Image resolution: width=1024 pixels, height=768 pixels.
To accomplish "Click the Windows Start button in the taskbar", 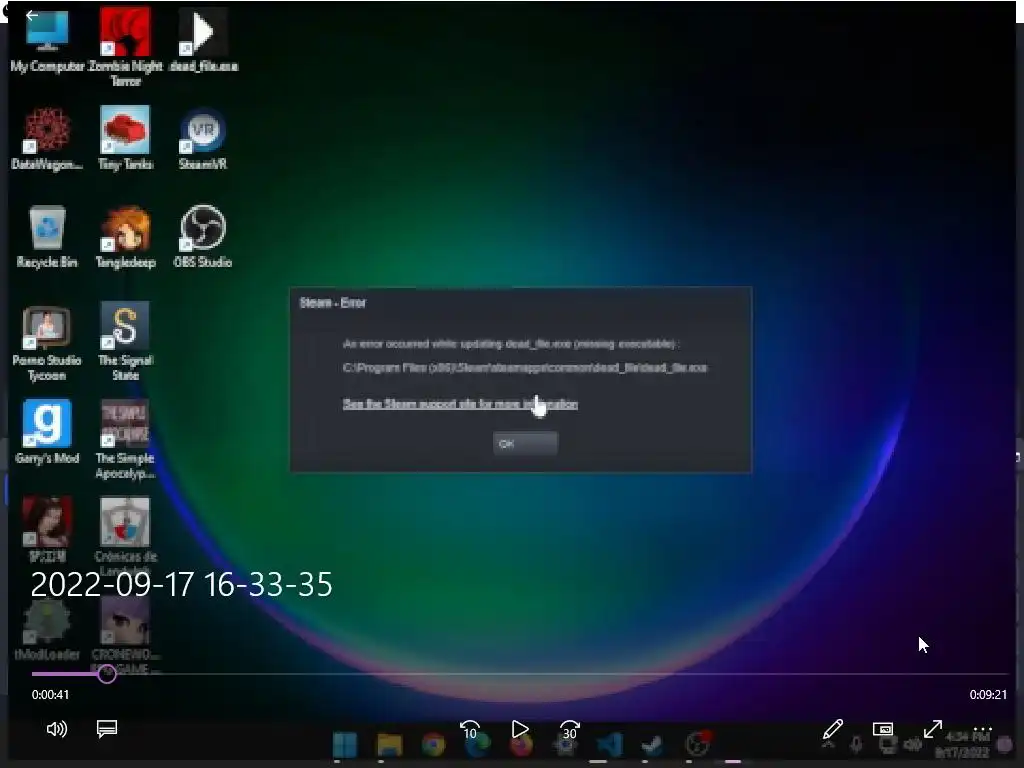I will click(x=345, y=745).
